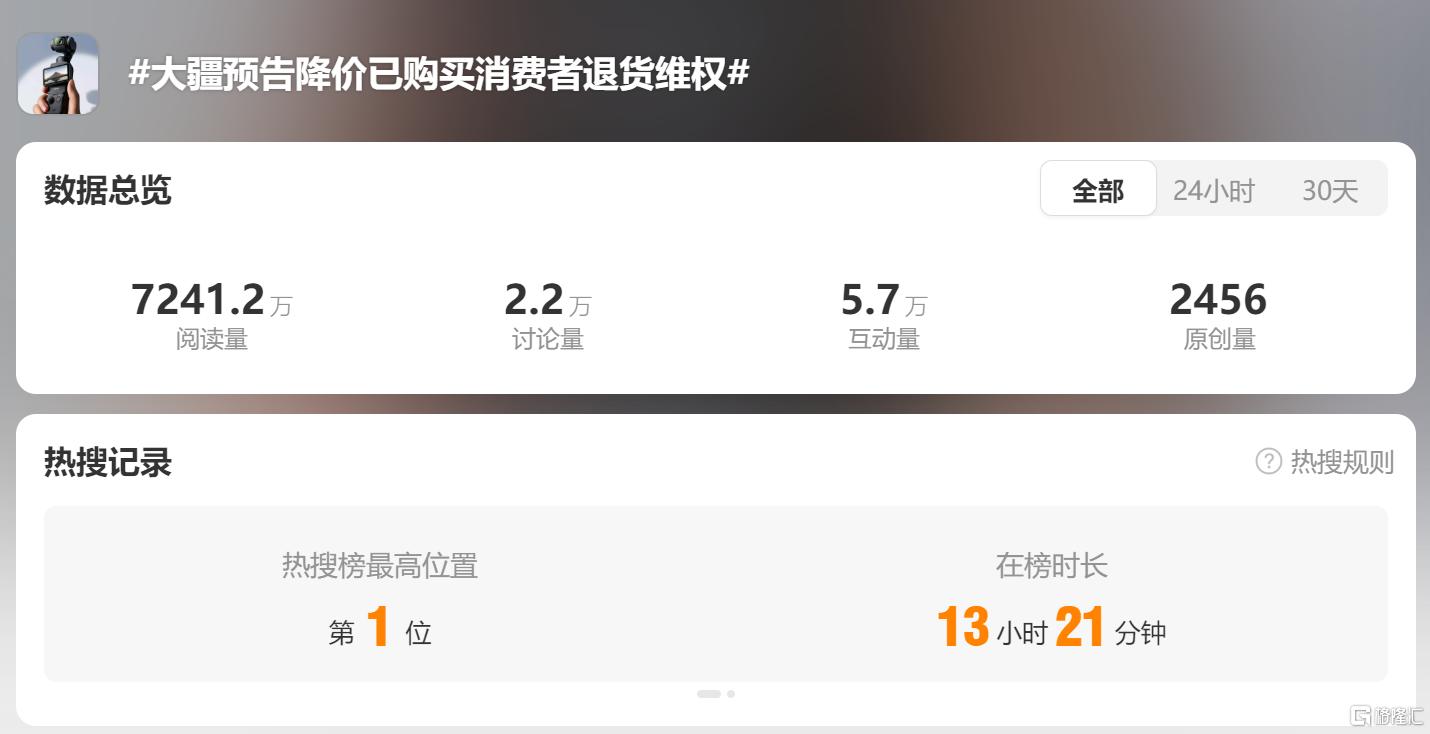This screenshot has height=734, width=1430.
Task: Click the 2.2万 讨论量 statistic
Action: coord(548,316)
